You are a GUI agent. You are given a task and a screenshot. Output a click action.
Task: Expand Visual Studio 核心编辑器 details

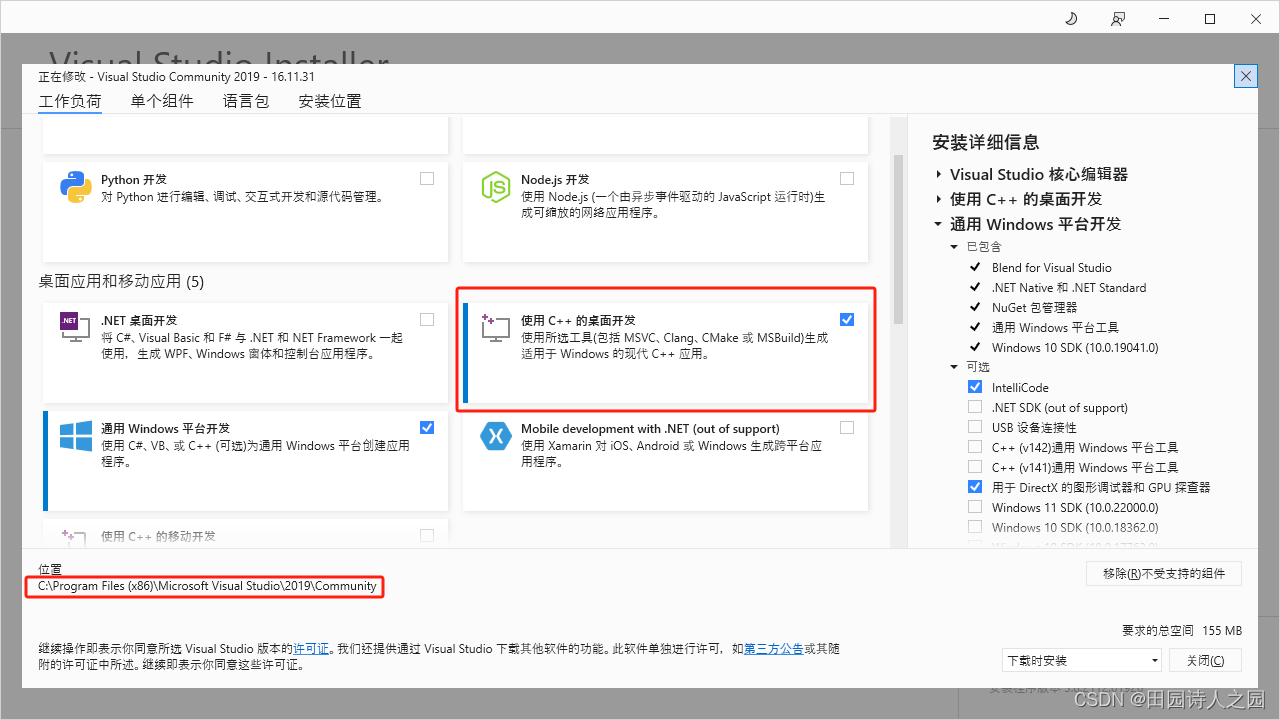click(x=939, y=174)
